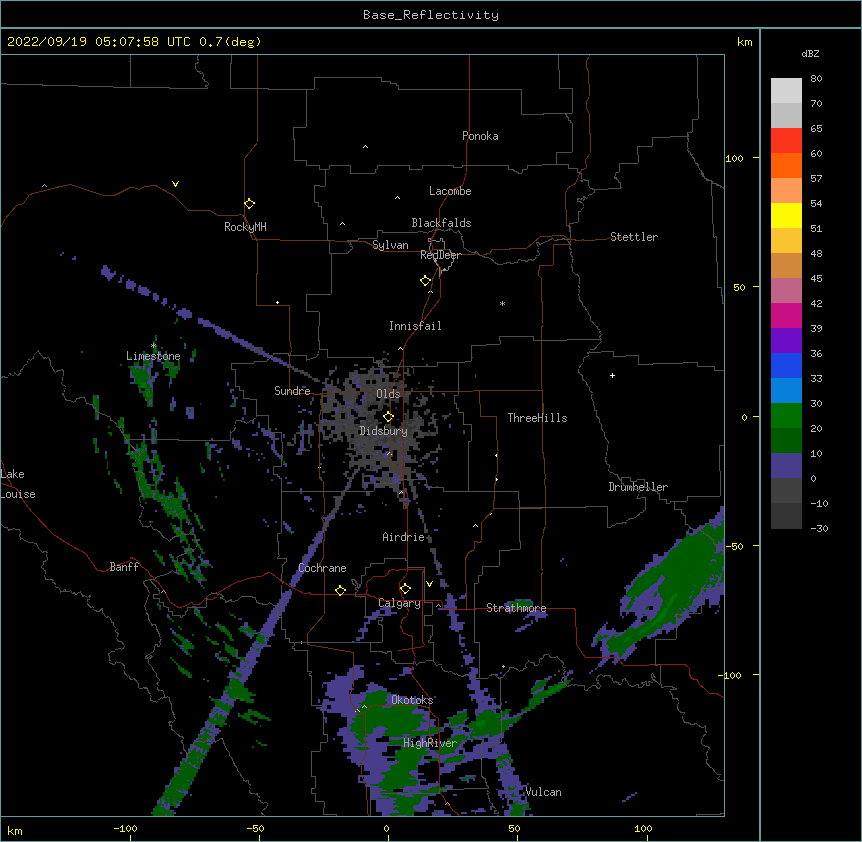The width and height of the screenshot is (862, 842).
Task: Click white asterisk marker above Limestone
Action: [x=154, y=346]
